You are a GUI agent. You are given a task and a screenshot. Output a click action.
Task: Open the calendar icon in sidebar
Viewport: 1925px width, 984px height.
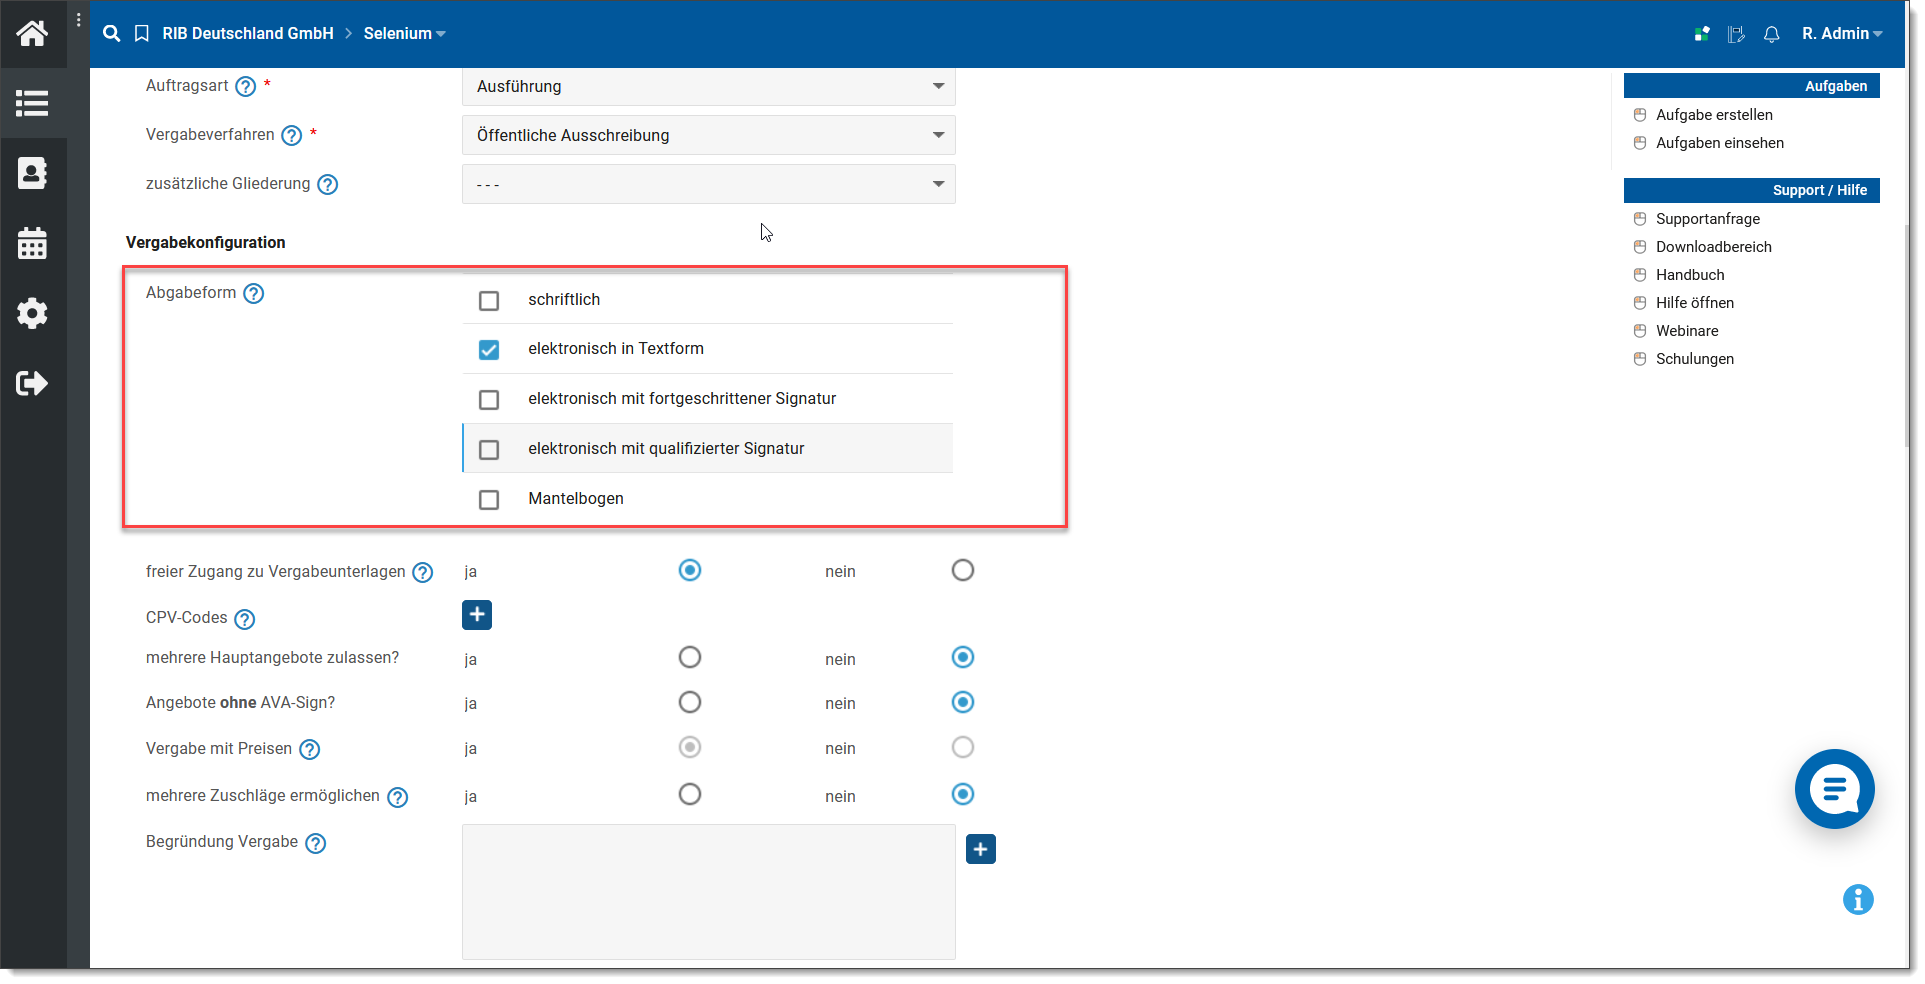(x=32, y=243)
